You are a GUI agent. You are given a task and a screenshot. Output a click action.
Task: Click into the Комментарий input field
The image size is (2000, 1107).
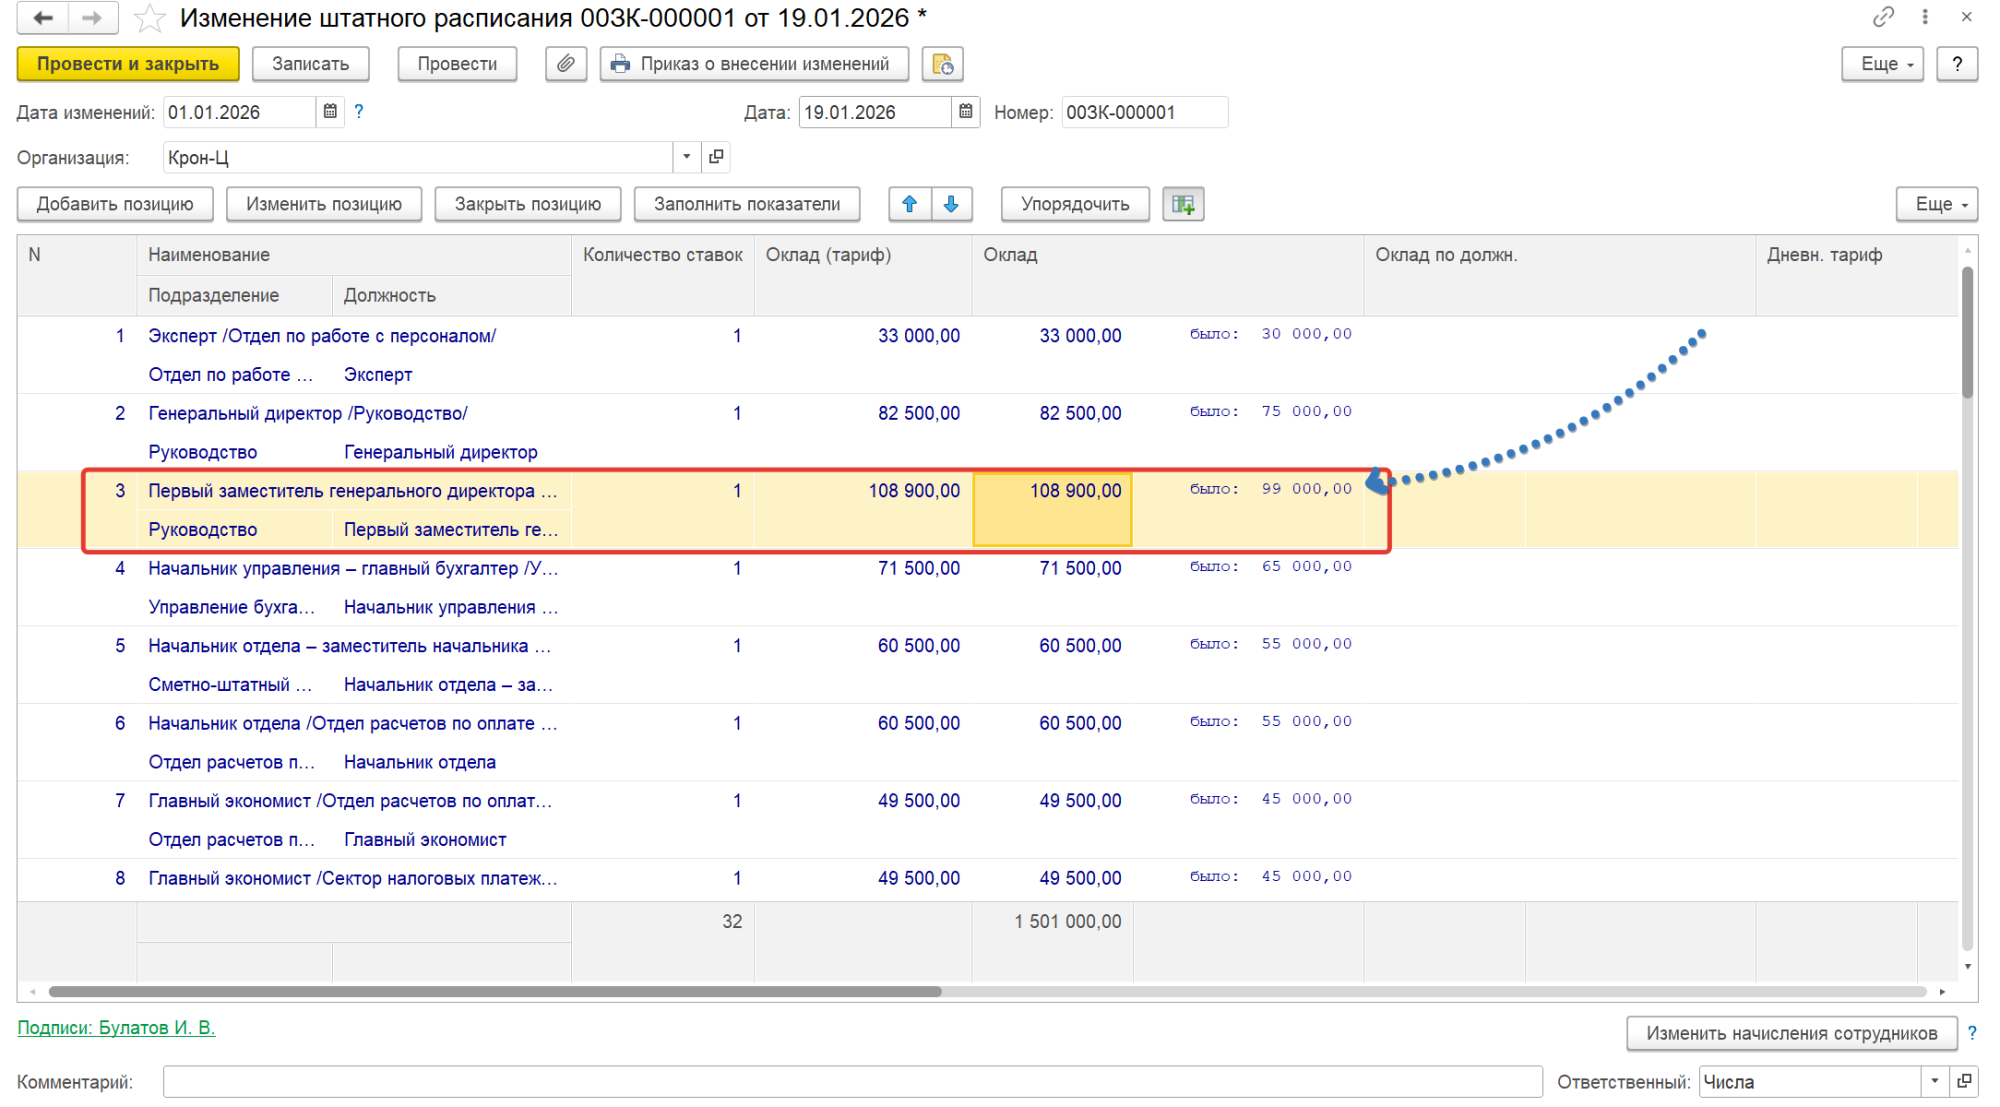(852, 1081)
